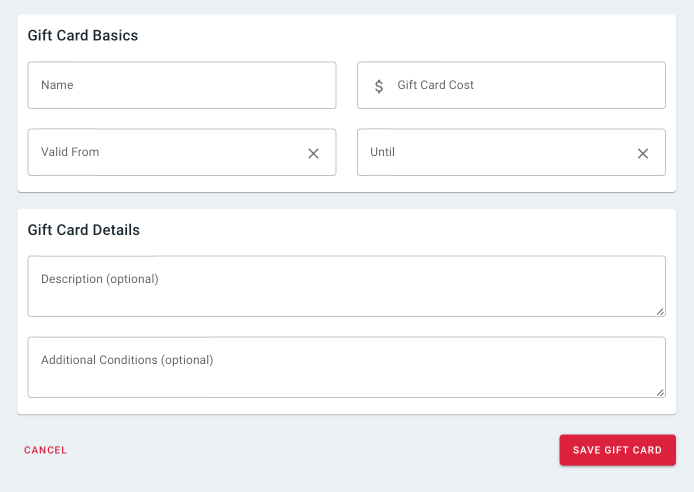This screenshot has height=492, width=694.
Task: Focus the Name input field
Action: click(x=182, y=85)
